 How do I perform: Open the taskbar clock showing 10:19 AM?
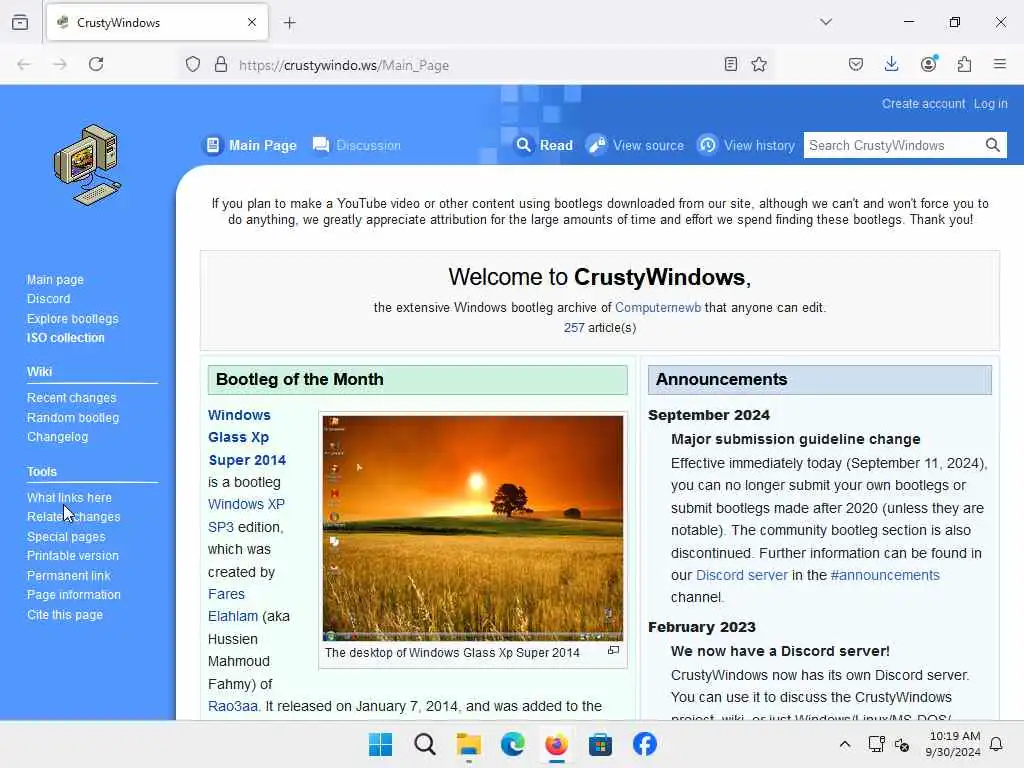pyautogui.click(x=953, y=744)
